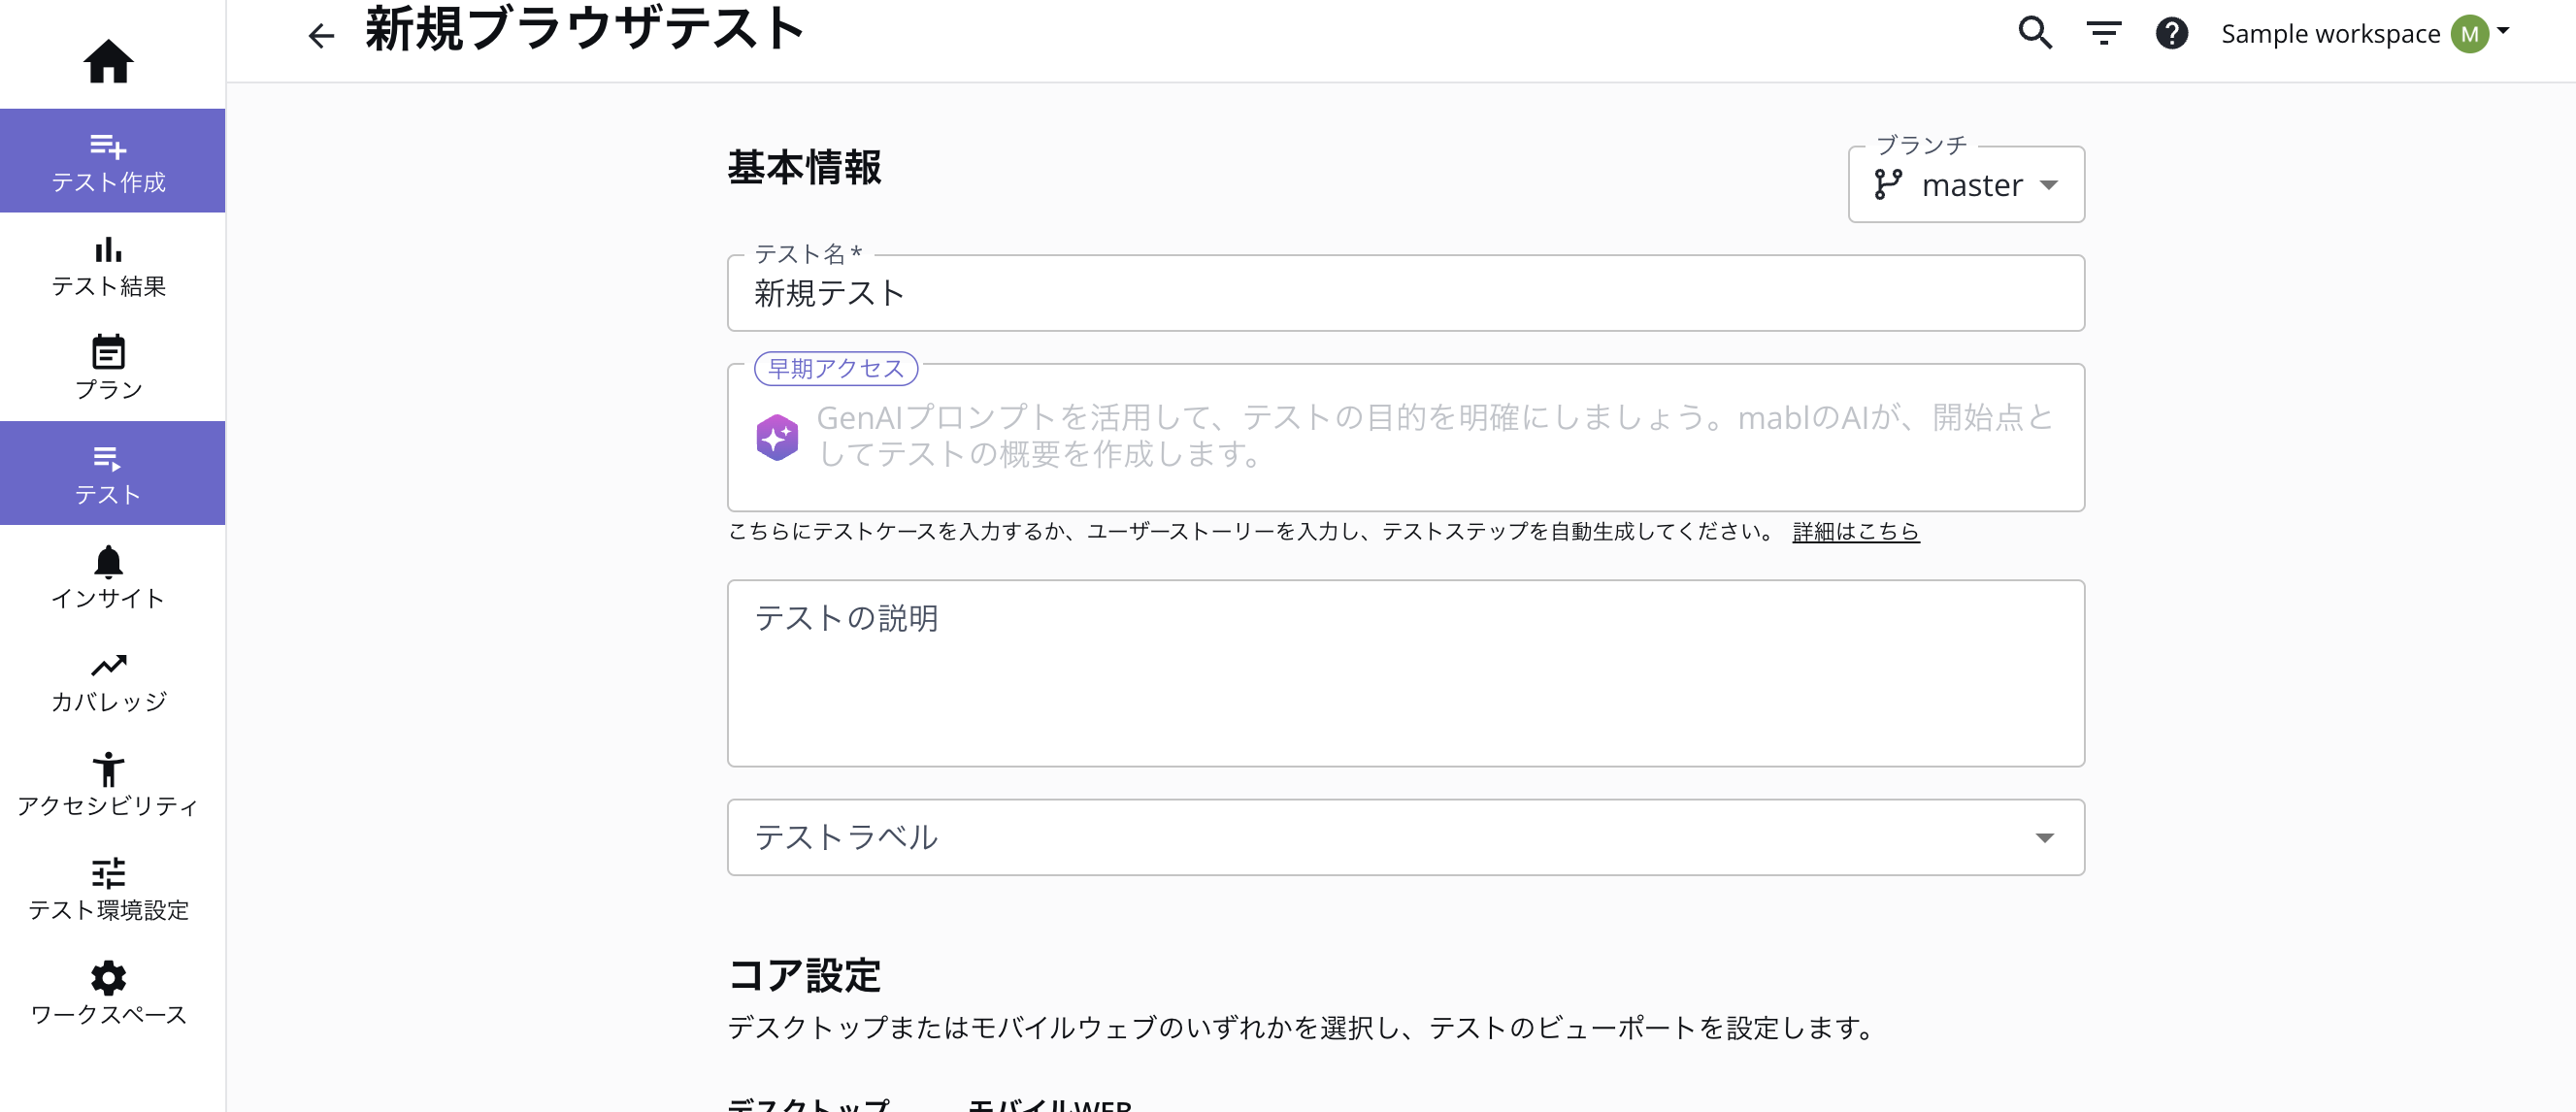Open search with the magnifier icon
The width and height of the screenshot is (2576, 1112).
click(x=2035, y=33)
